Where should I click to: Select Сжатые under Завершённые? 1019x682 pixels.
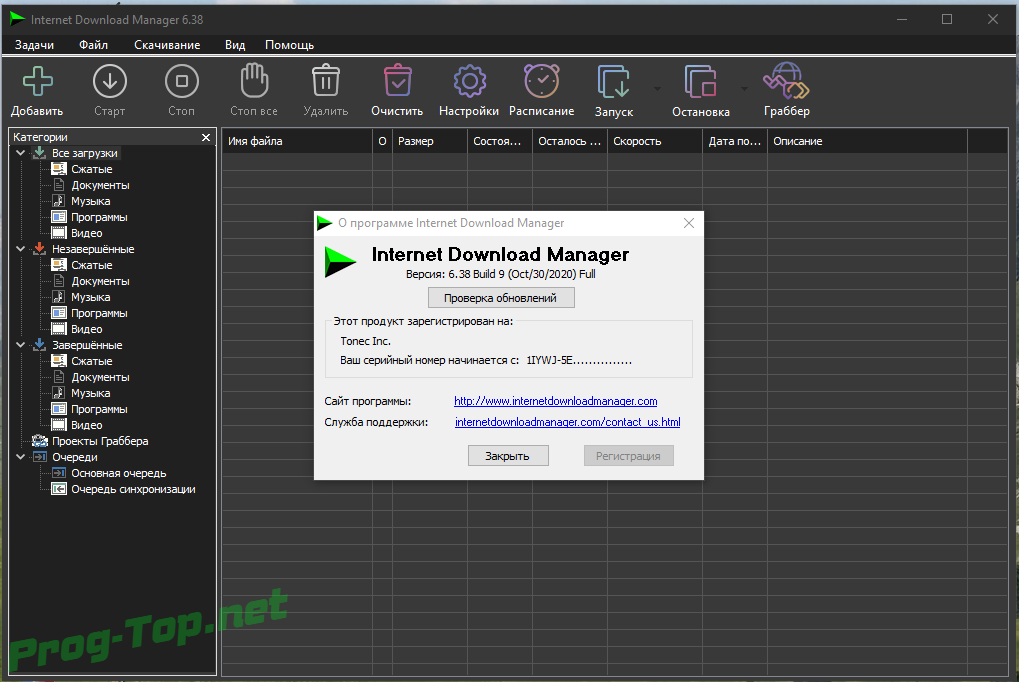click(x=92, y=361)
